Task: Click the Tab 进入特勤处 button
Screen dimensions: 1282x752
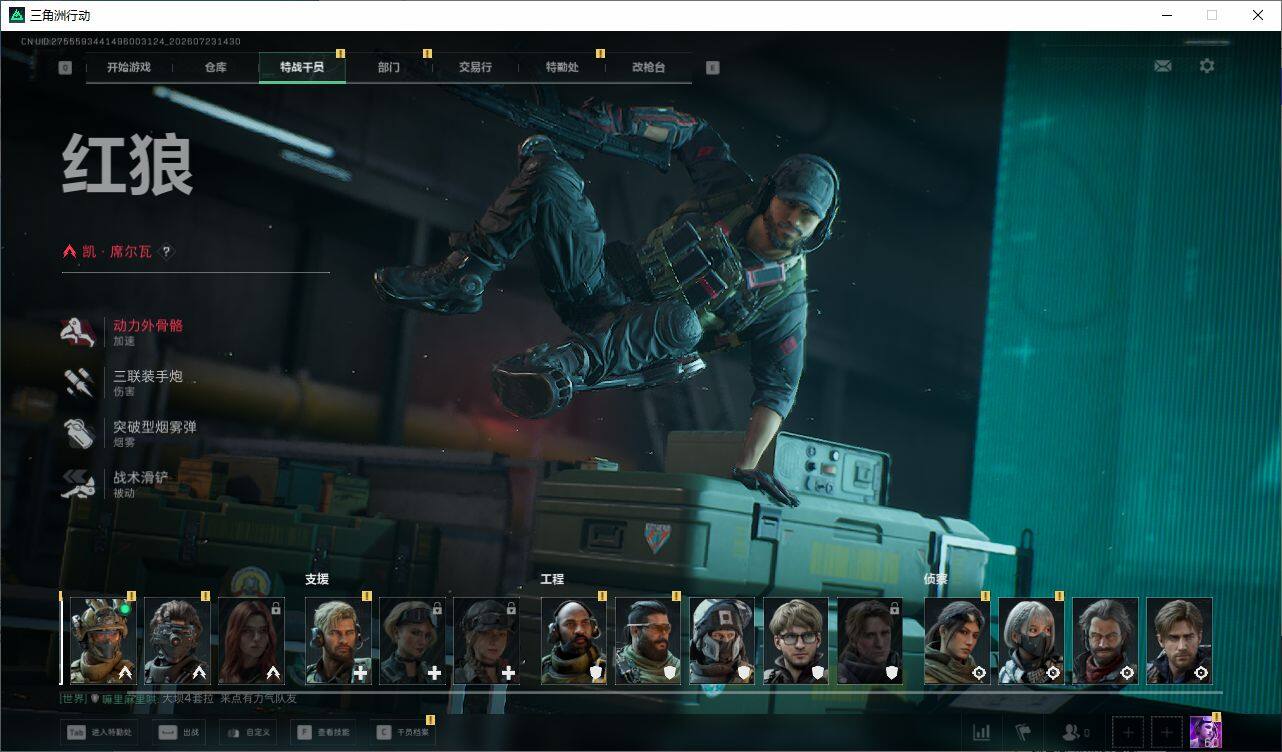Action: point(99,732)
